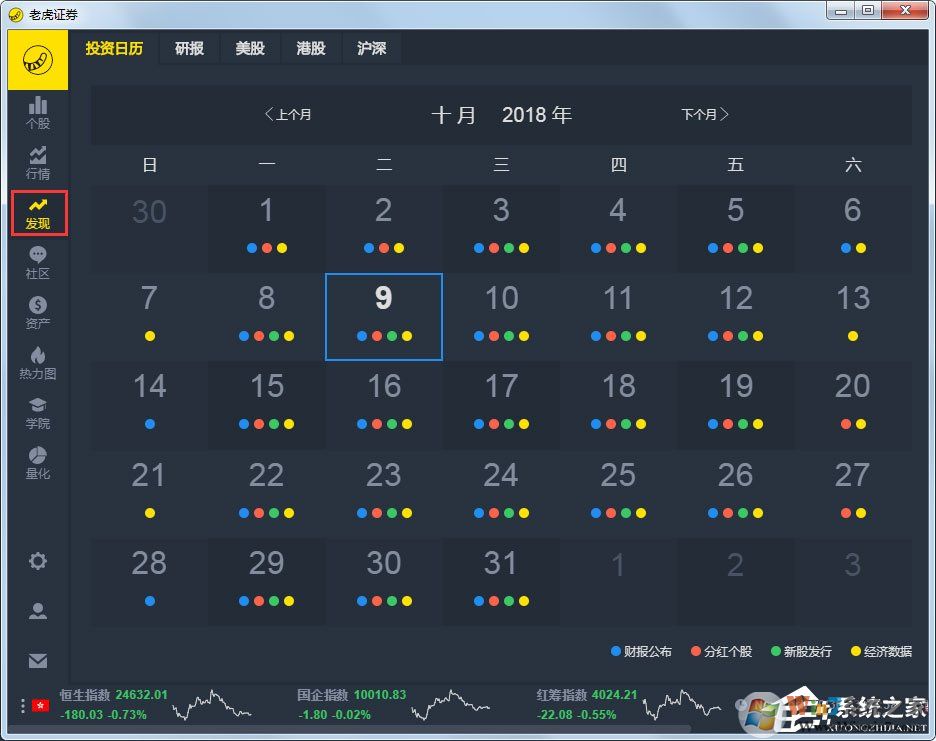Open the 社区 community panel
This screenshot has width=936, height=741.
37,261
